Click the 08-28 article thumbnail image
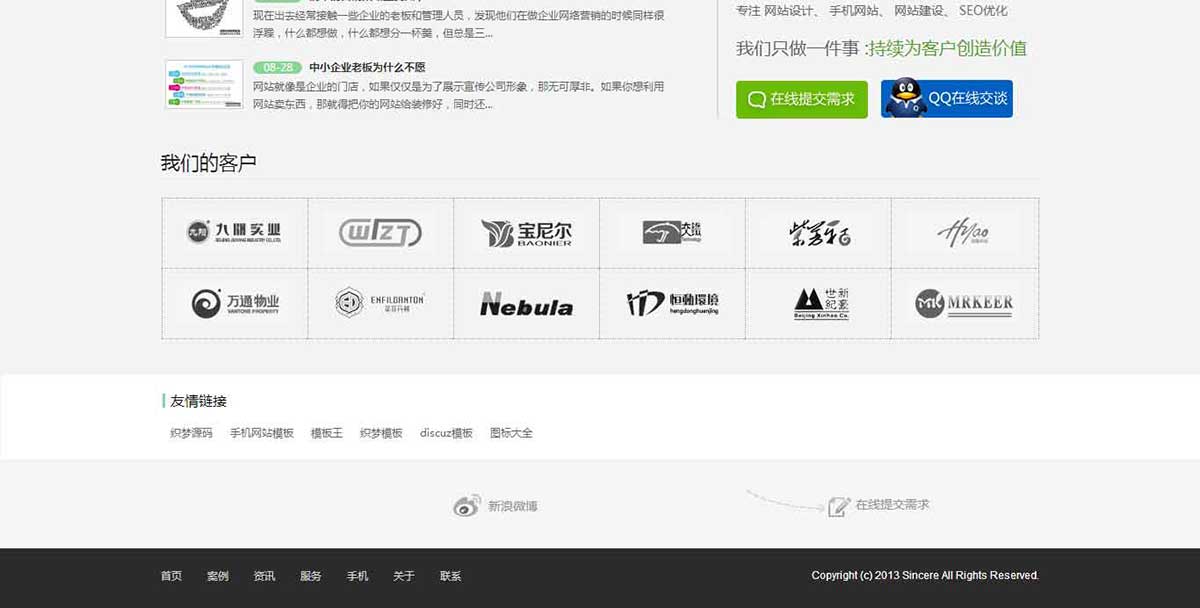The image size is (1200, 608). click(x=204, y=84)
